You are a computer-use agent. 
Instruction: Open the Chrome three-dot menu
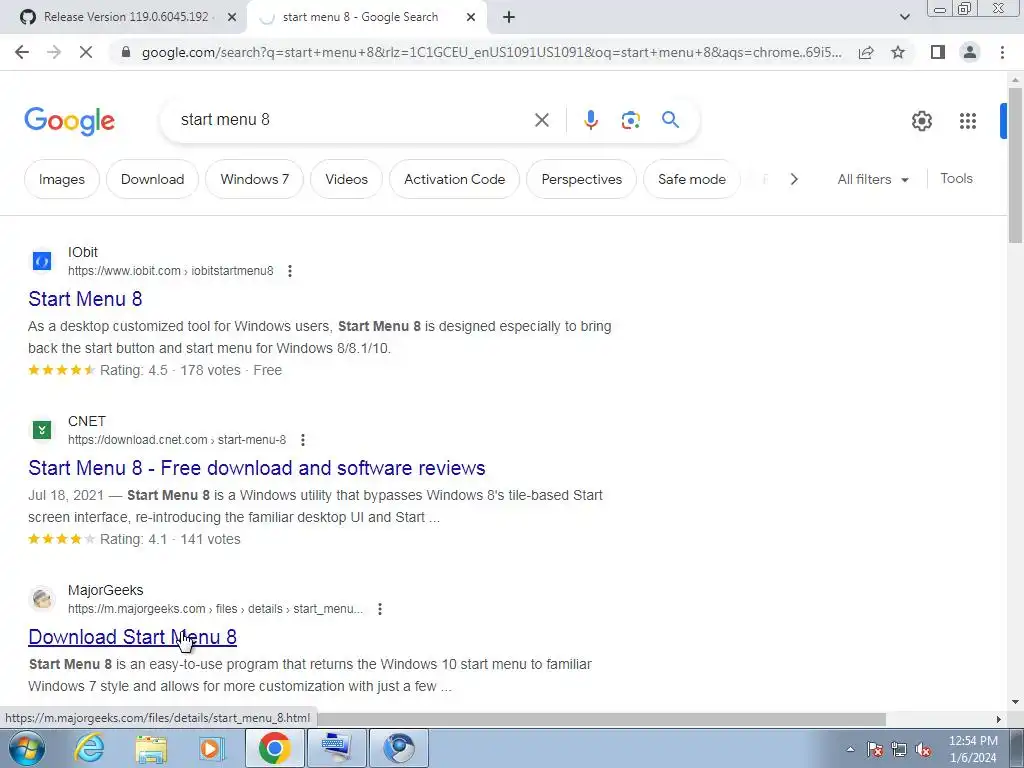tap(1002, 52)
